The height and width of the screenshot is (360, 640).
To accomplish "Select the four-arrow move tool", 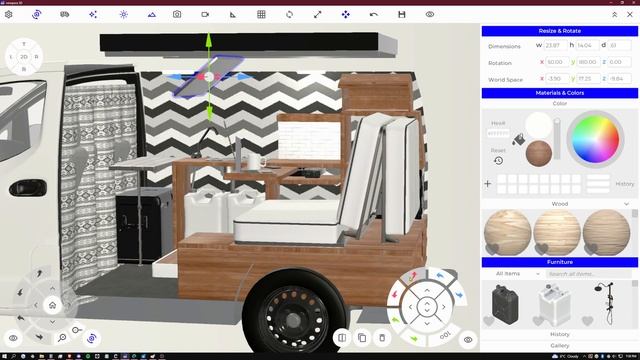I will click(x=346, y=14).
